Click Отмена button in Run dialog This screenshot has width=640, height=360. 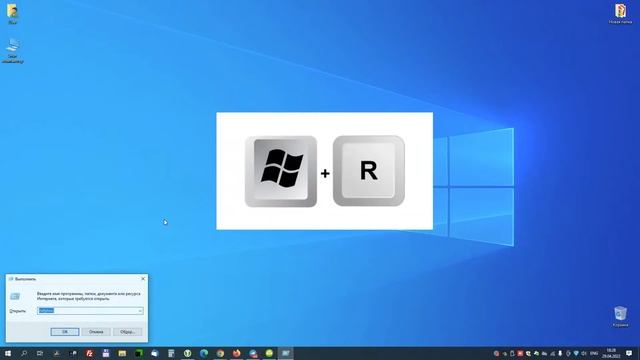click(96, 332)
